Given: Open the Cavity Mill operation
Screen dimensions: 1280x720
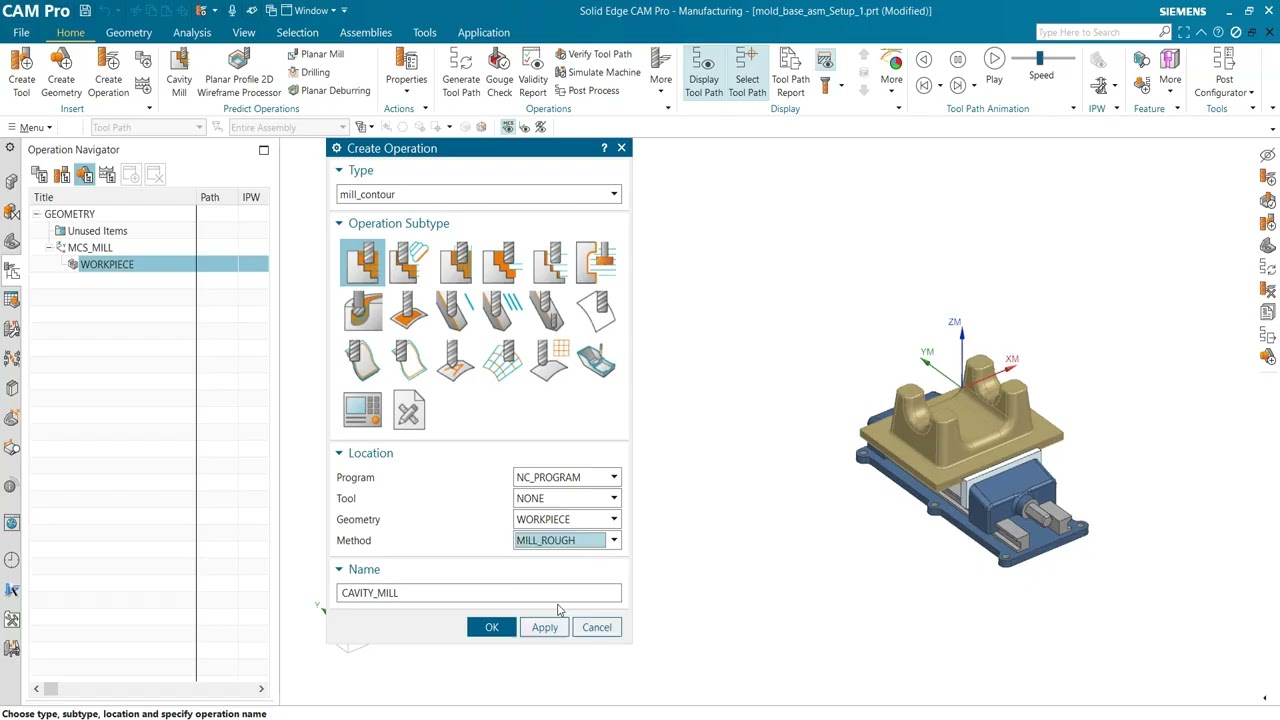Looking at the screenshot, I should pyautogui.click(x=179, y=72).
